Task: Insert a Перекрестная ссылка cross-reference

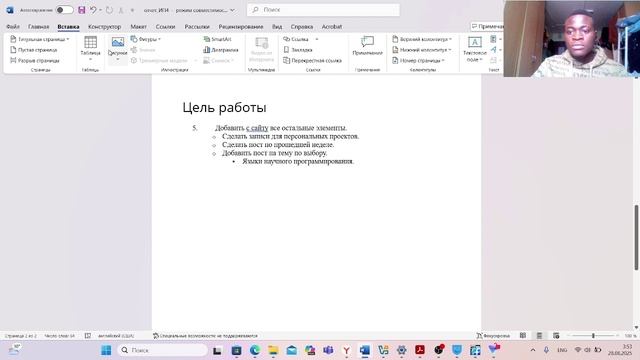Action: click(x=313, y=60)
